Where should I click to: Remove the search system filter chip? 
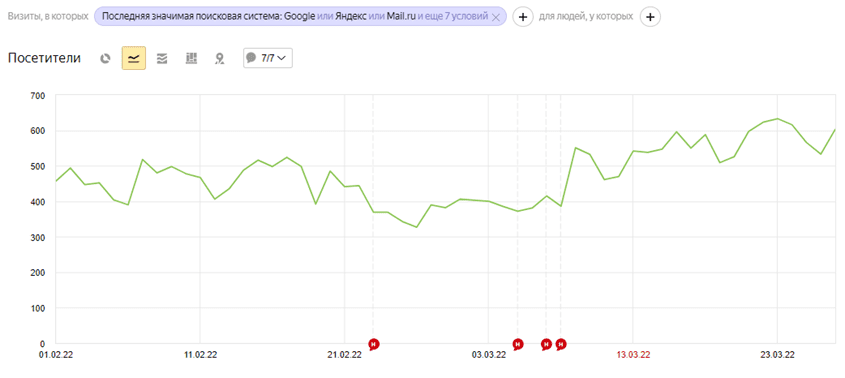point(496,17)
